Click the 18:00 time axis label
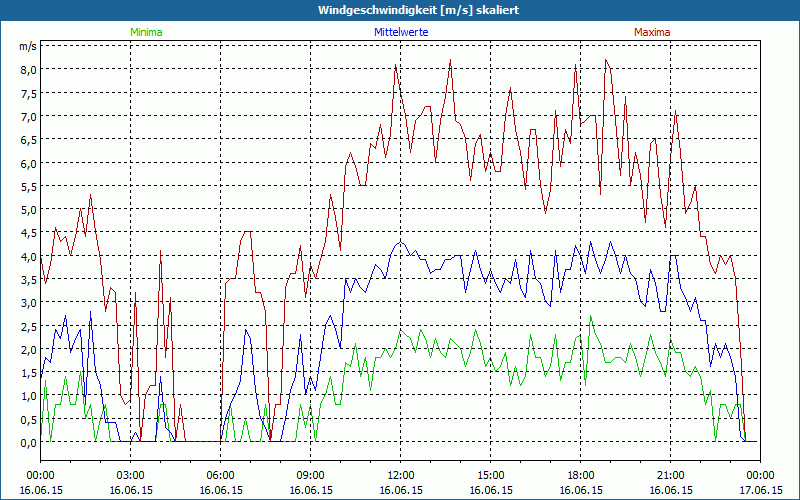This screenshot has height=500, width=800. (581, 476)
